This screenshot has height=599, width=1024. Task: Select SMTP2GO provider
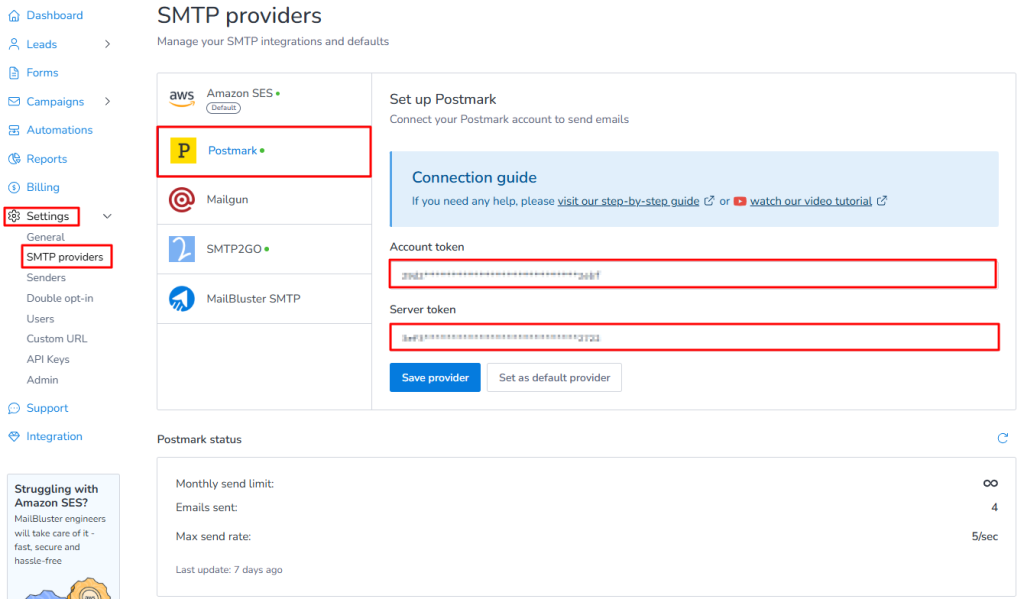click(264, 249)
